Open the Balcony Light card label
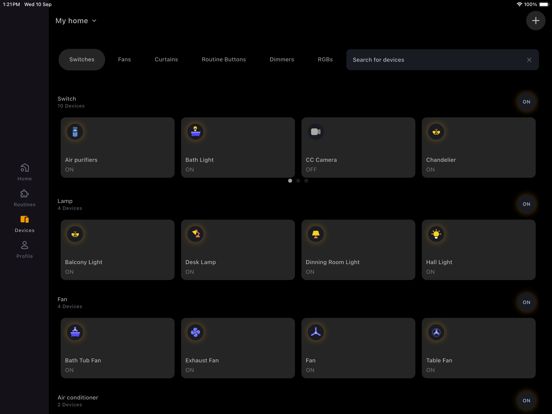This screenshot has width=552, height=414. coord(83,262)
